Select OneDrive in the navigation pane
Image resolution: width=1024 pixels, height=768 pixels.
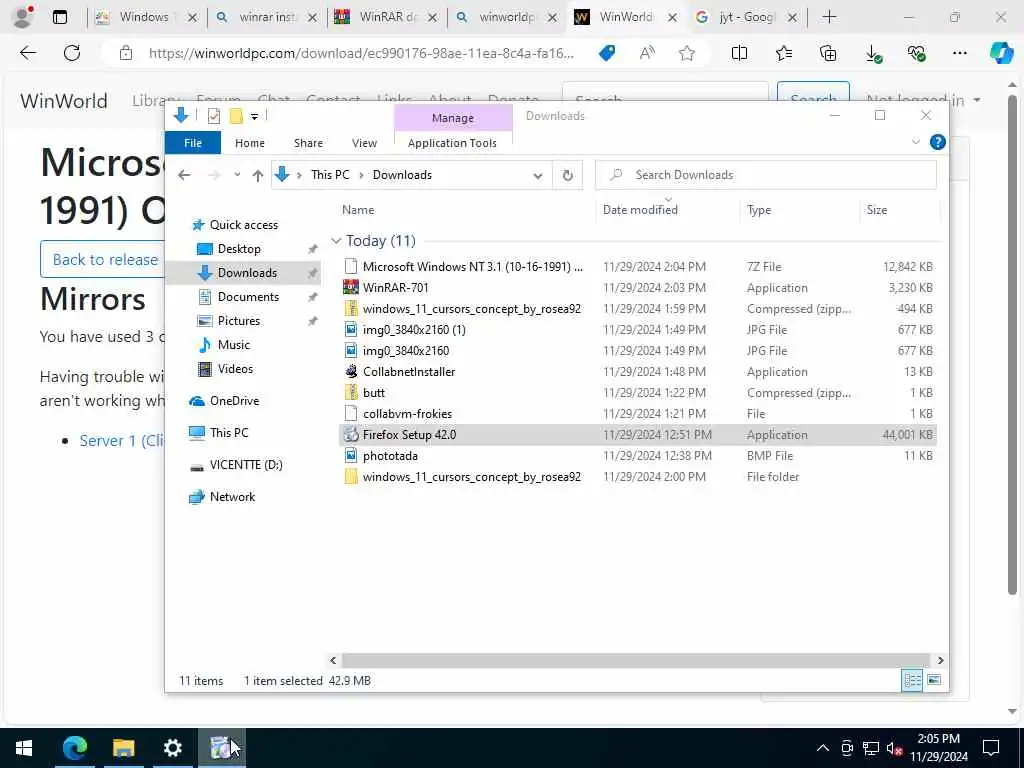click(x=234, y=401)
